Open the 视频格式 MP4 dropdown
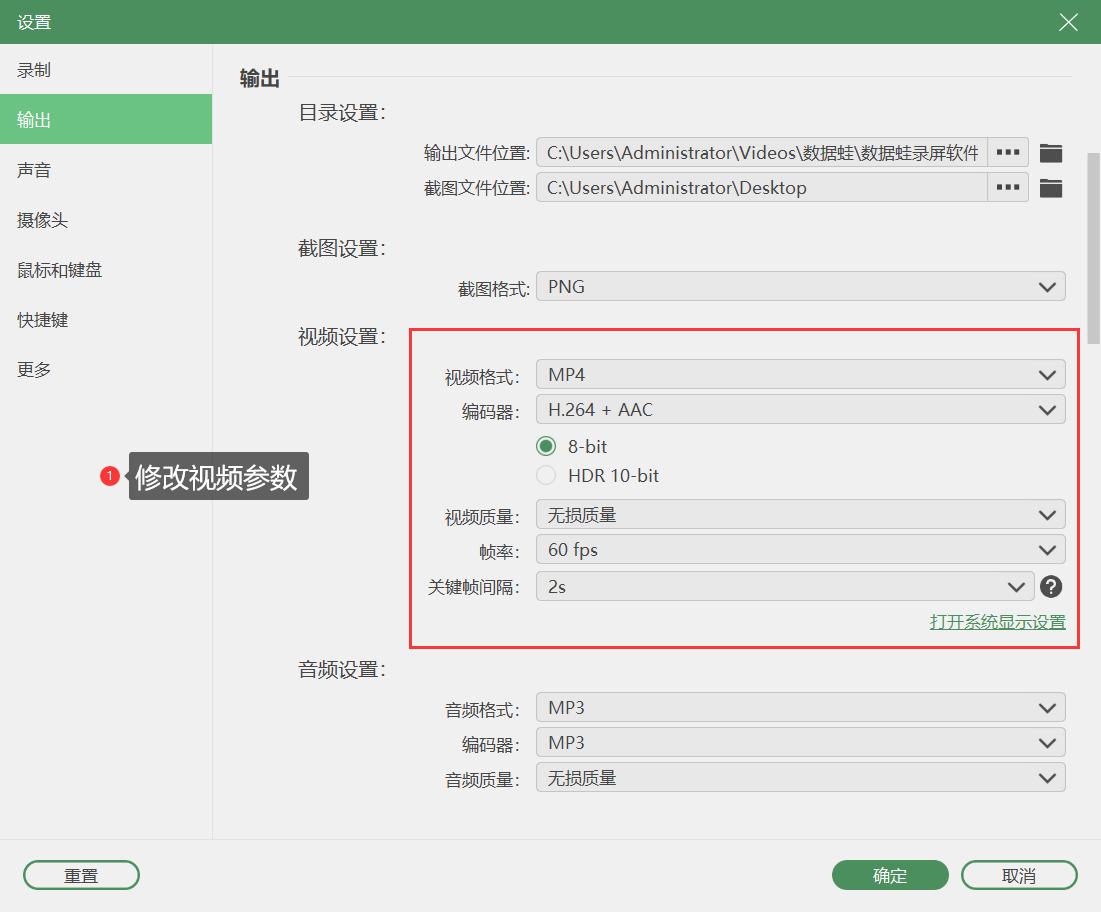Image resolution: width=1101 pixels, height=912 pixels. 800,374
